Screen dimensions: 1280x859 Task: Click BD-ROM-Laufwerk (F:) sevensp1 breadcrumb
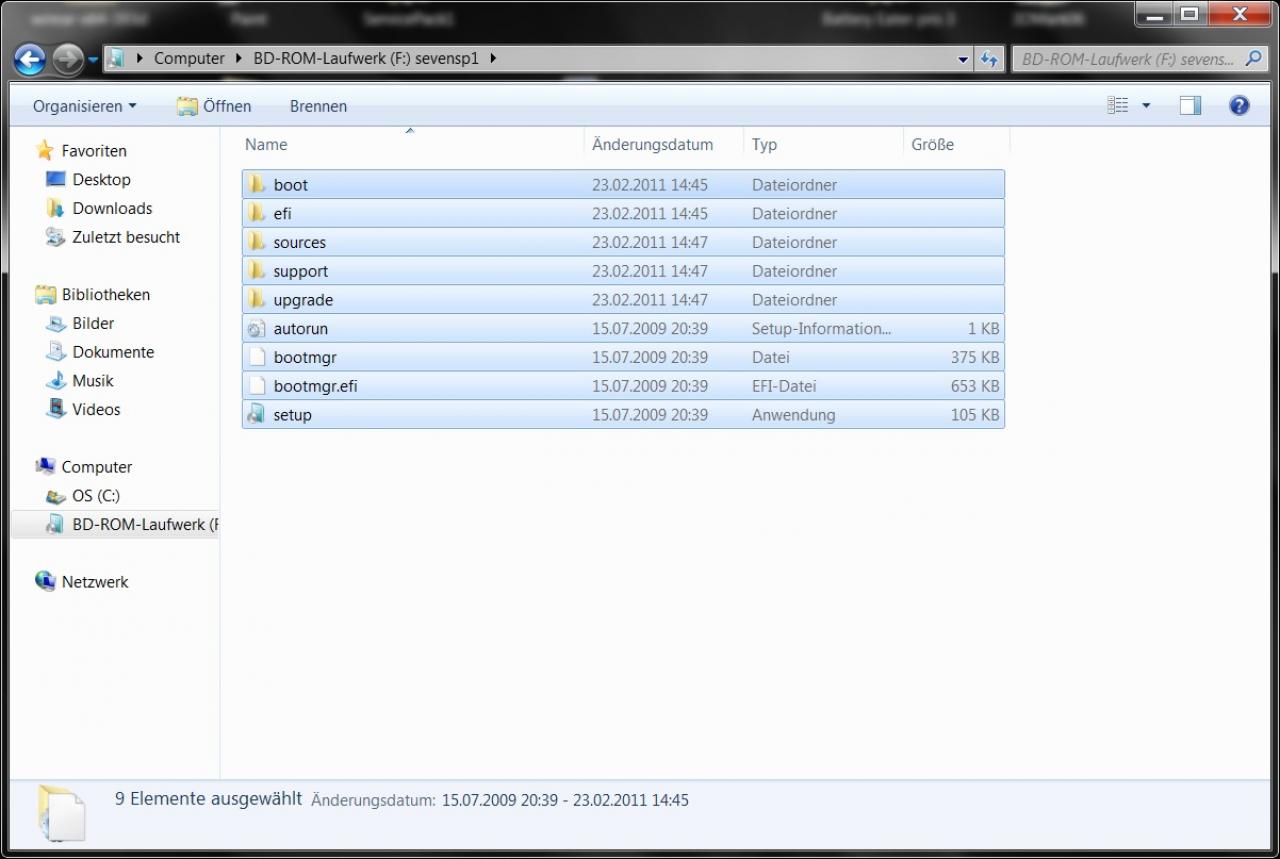point(366,58)
